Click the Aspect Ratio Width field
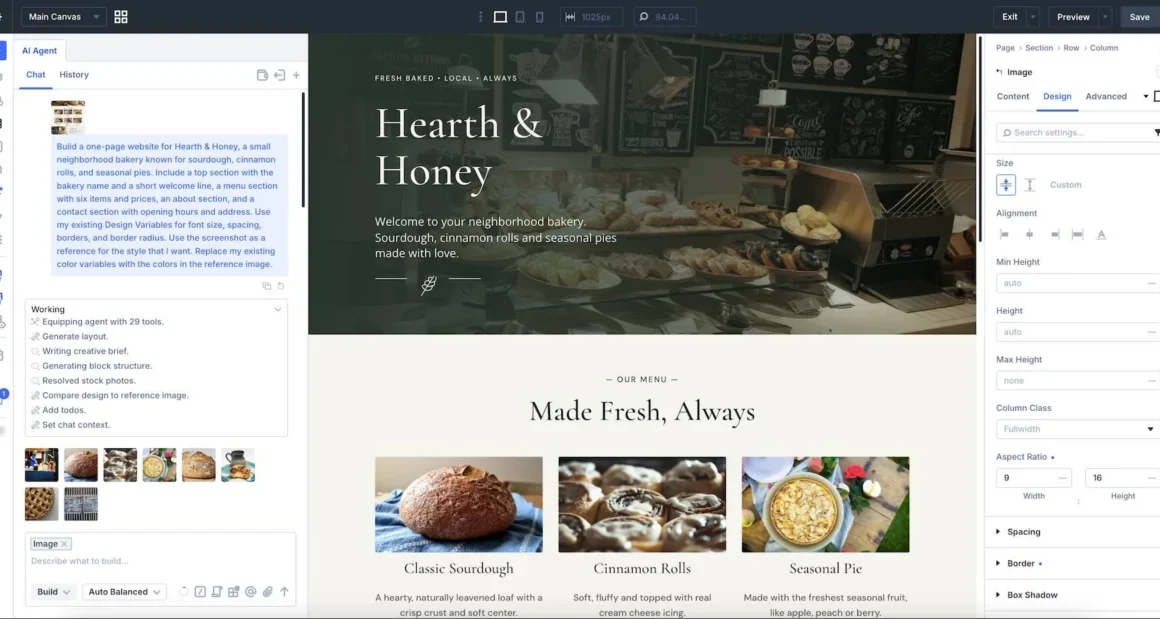Screen dimensions: 1160x619 (1033, 478)
